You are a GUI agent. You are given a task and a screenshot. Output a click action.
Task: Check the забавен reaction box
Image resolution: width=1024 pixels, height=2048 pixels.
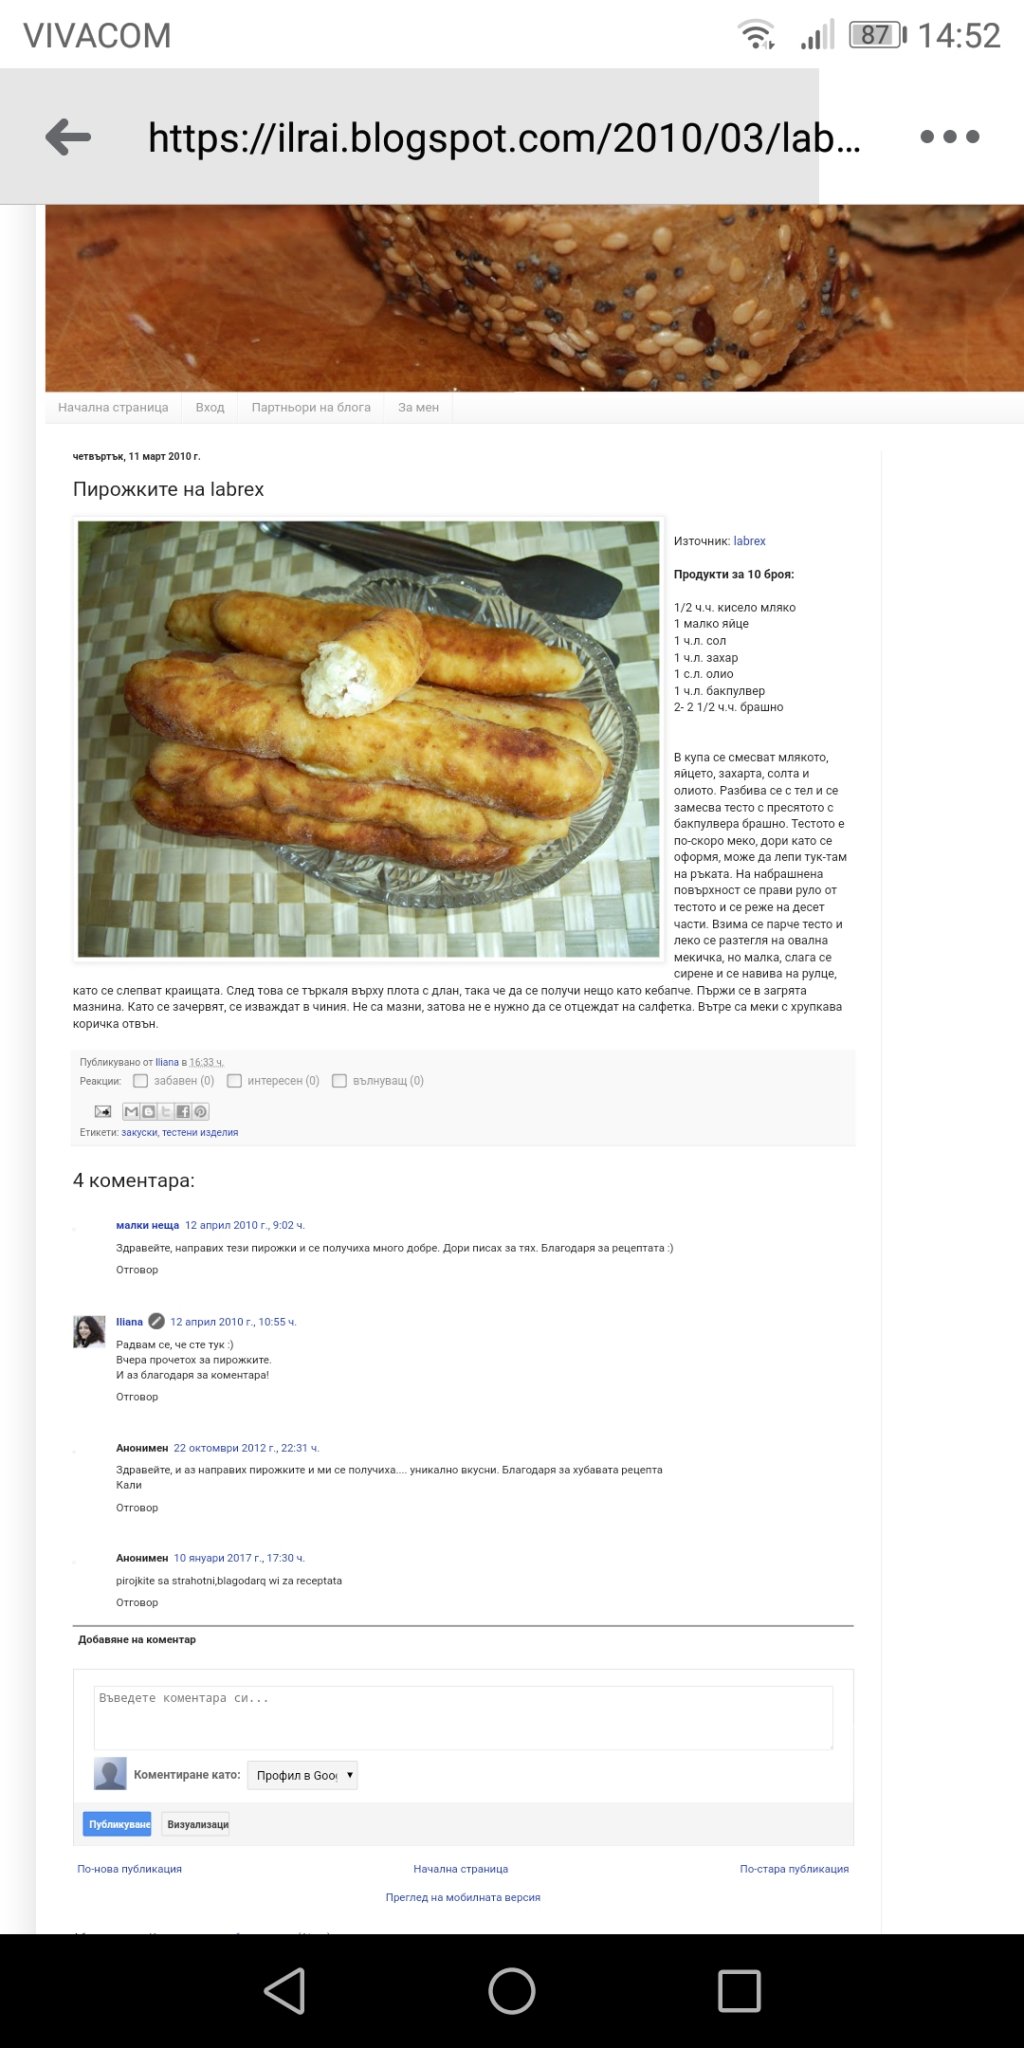(141, 1081)
